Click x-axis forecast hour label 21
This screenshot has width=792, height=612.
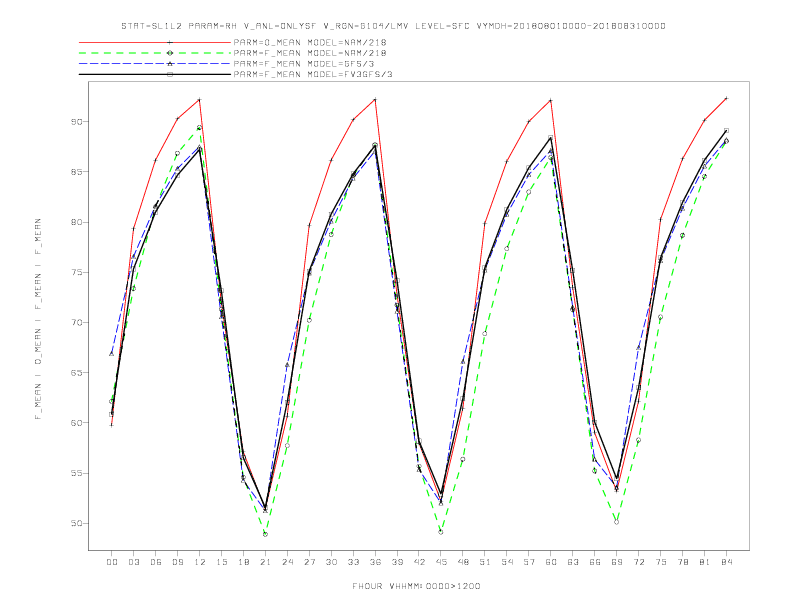pyautogui.click(x=265, y=562)
